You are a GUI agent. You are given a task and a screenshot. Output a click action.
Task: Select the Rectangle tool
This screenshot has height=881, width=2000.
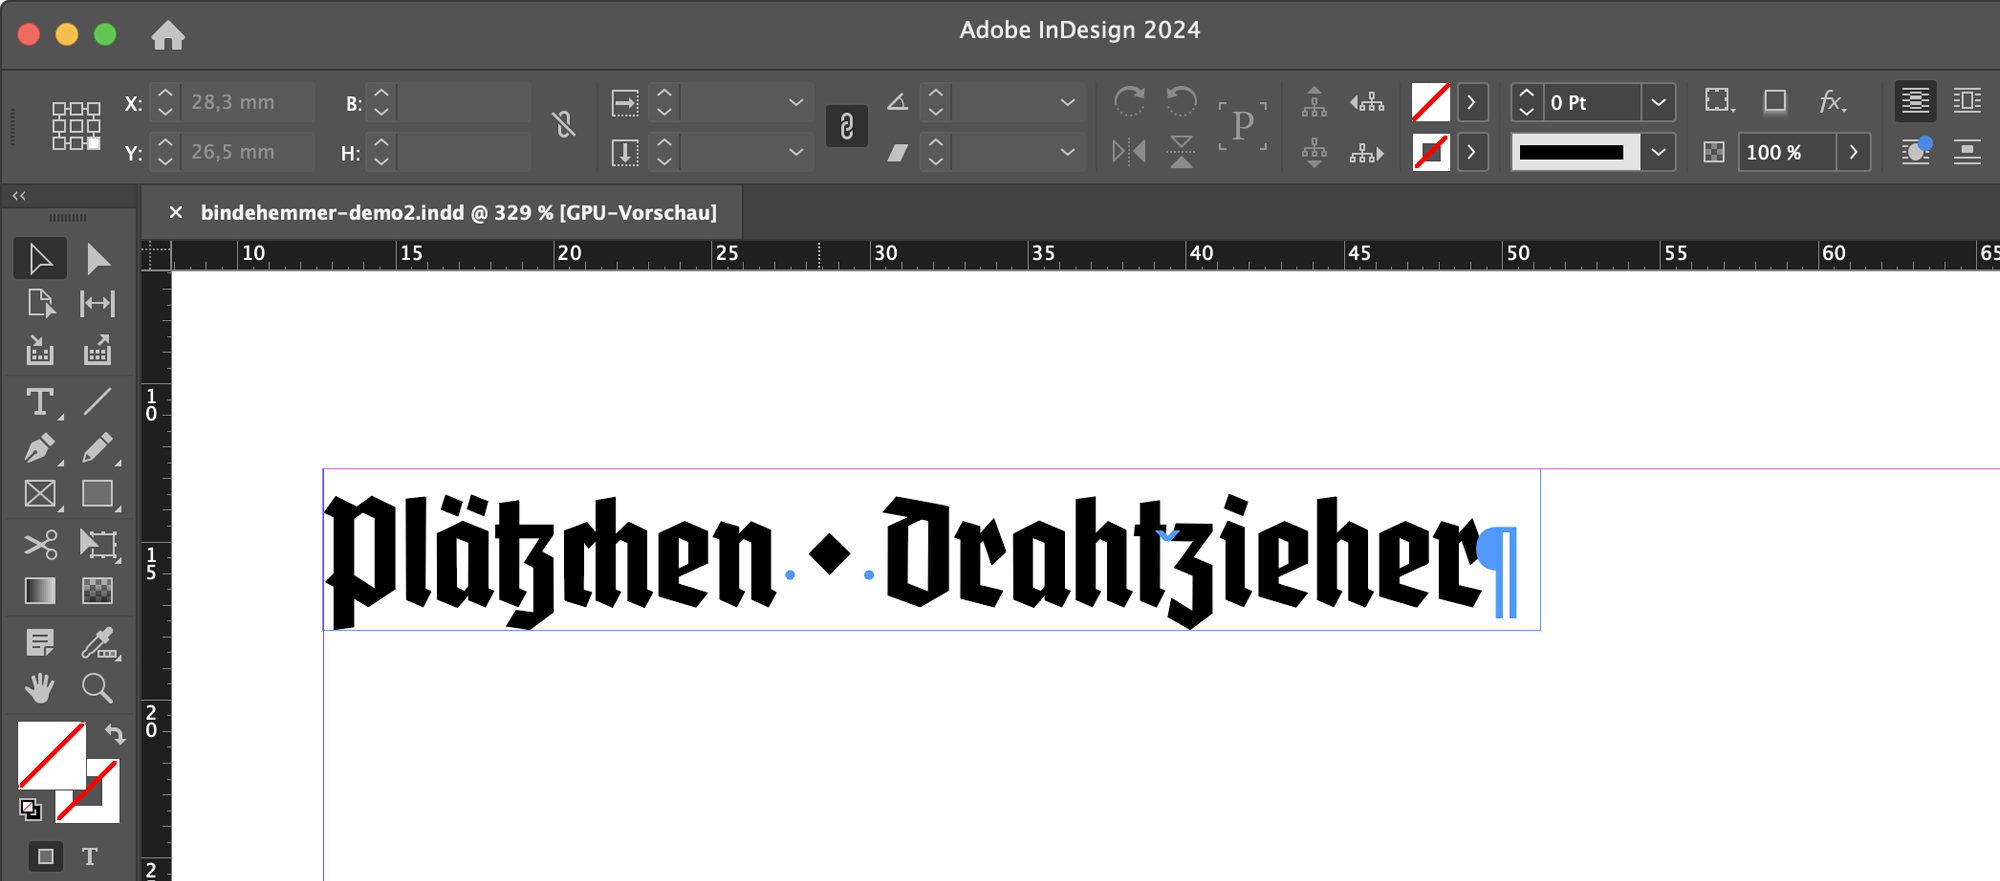tap(98, 494)
